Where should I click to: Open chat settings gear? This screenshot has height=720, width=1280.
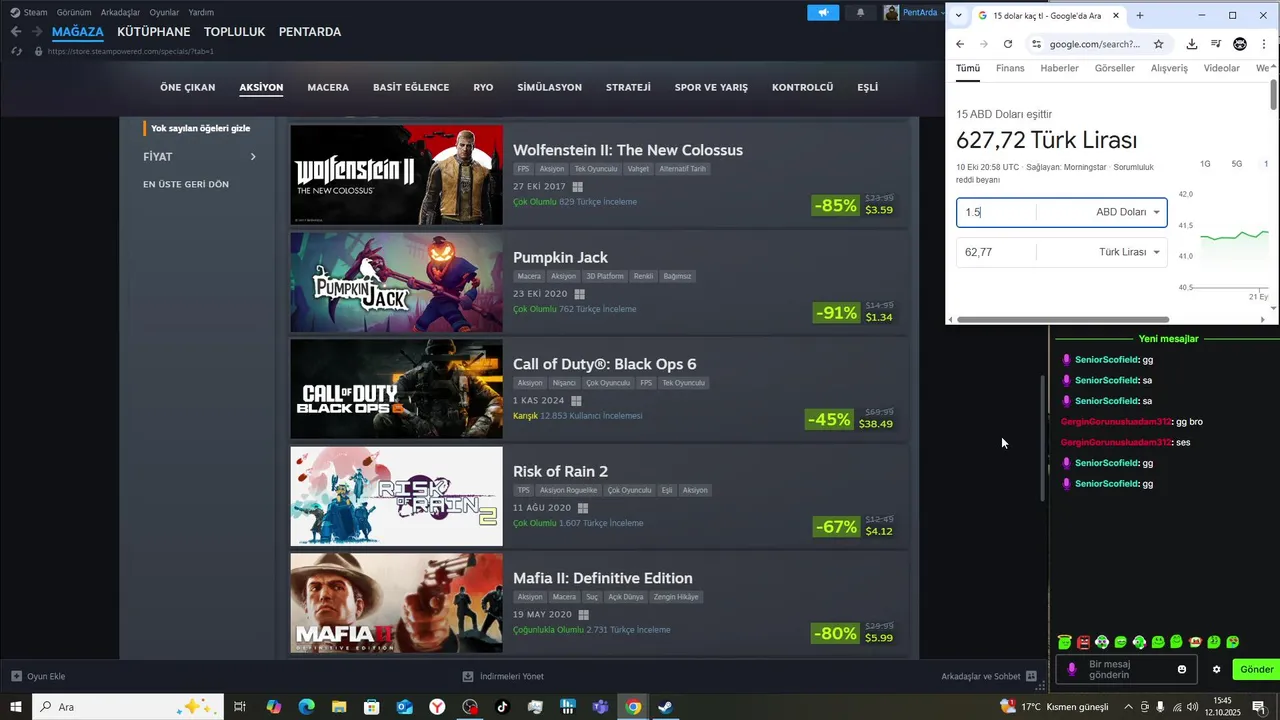[1217, 670]
